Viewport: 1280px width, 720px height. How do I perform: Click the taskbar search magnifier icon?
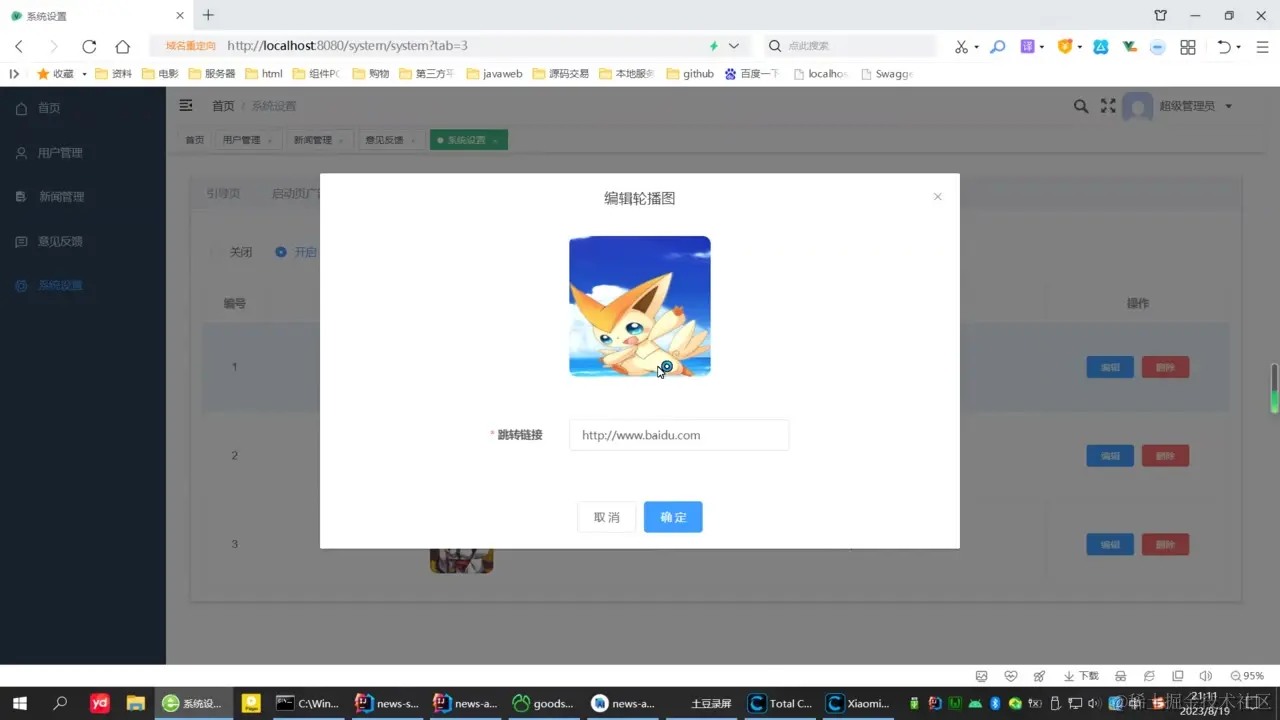[60, 703]
